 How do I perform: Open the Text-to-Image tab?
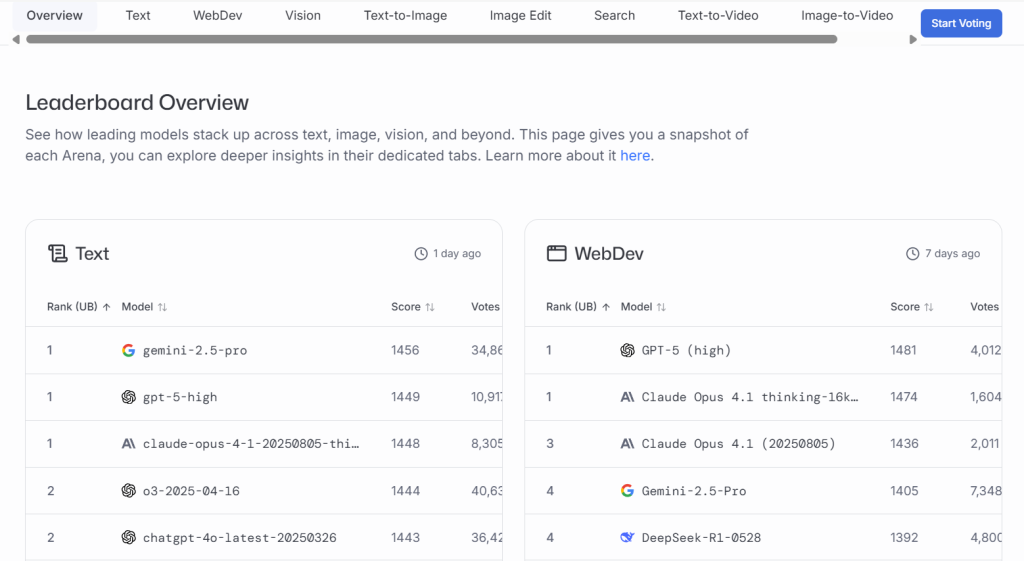[405, 16]
